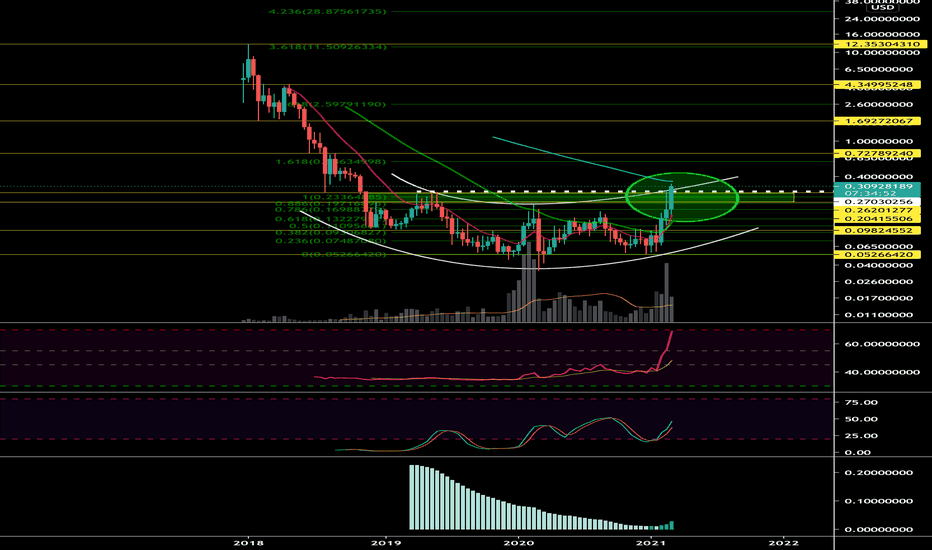Click the first tall bar of bottom histogram
Image resolution: width=932 pixels, height=550 pixels.
click(x=411, y=497)
